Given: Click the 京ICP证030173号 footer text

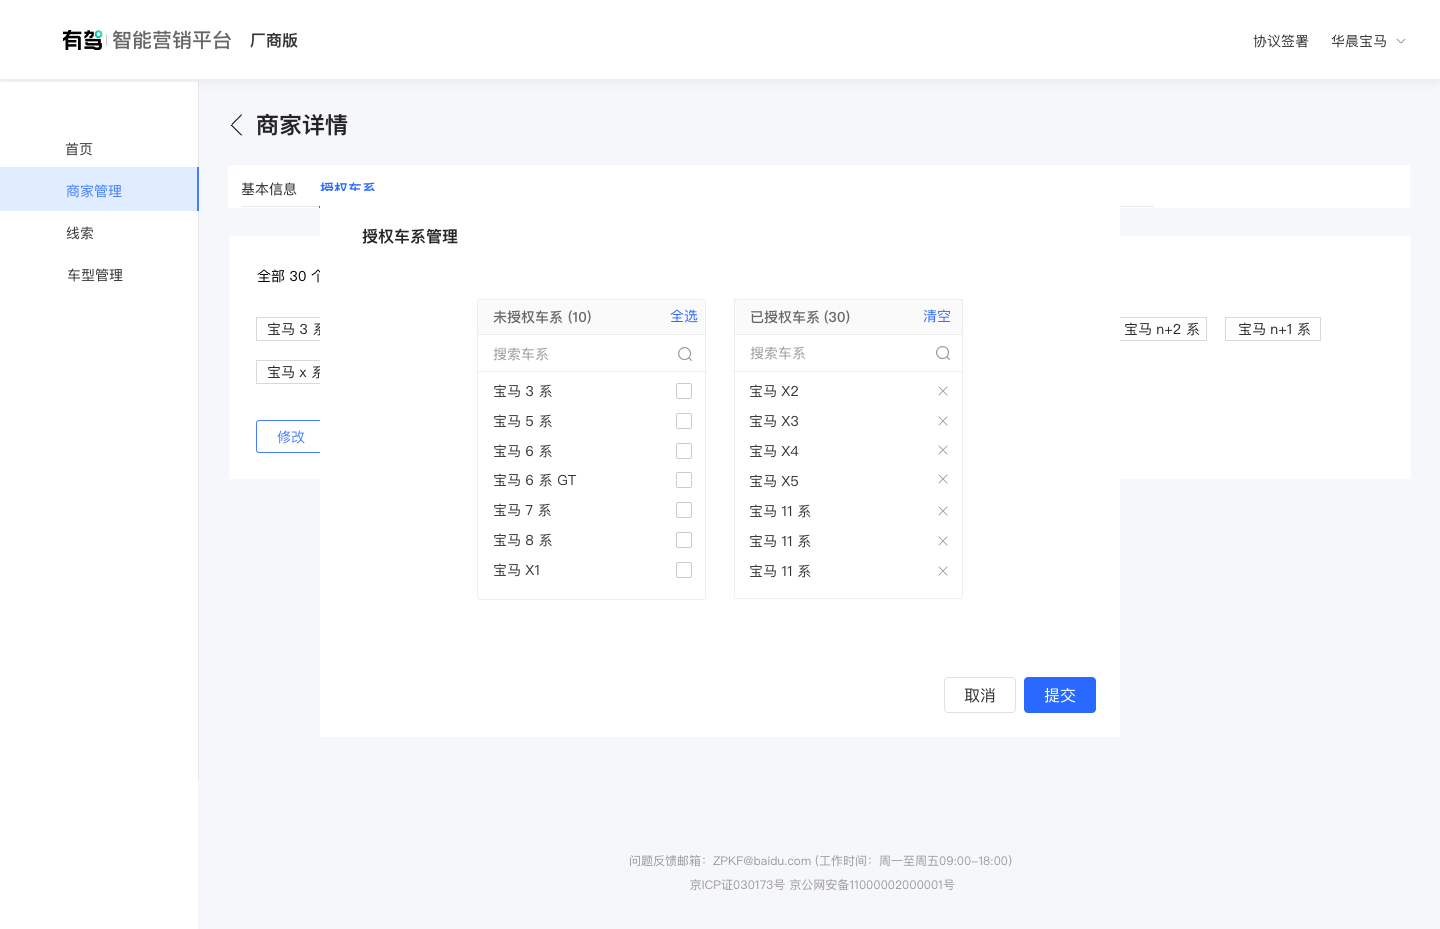Looking at the screenshot, I should click(737, 884).
